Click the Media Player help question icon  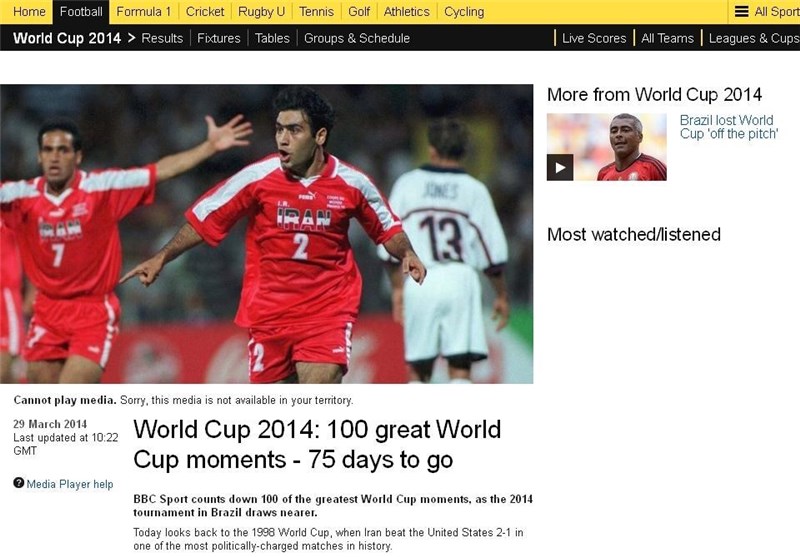click(x=18, y=483)
